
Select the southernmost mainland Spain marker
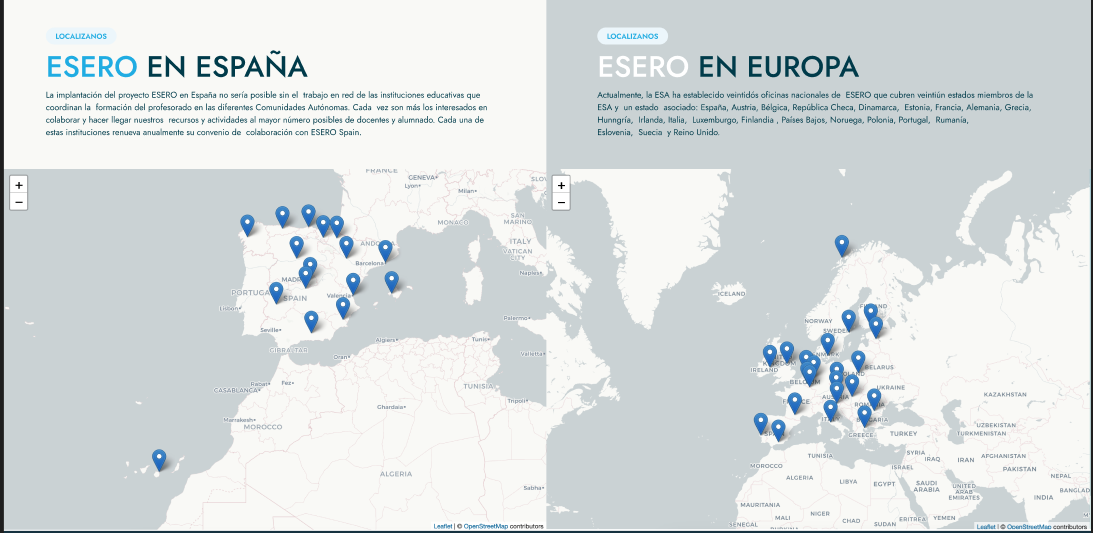tap(311, 321)
